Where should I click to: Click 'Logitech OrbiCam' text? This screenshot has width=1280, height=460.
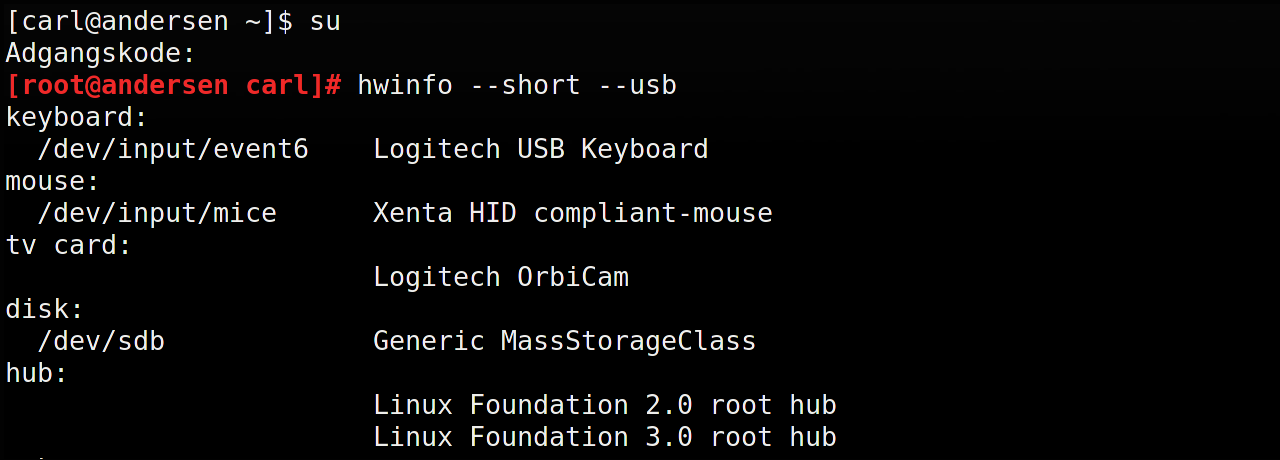click(500, 277)
